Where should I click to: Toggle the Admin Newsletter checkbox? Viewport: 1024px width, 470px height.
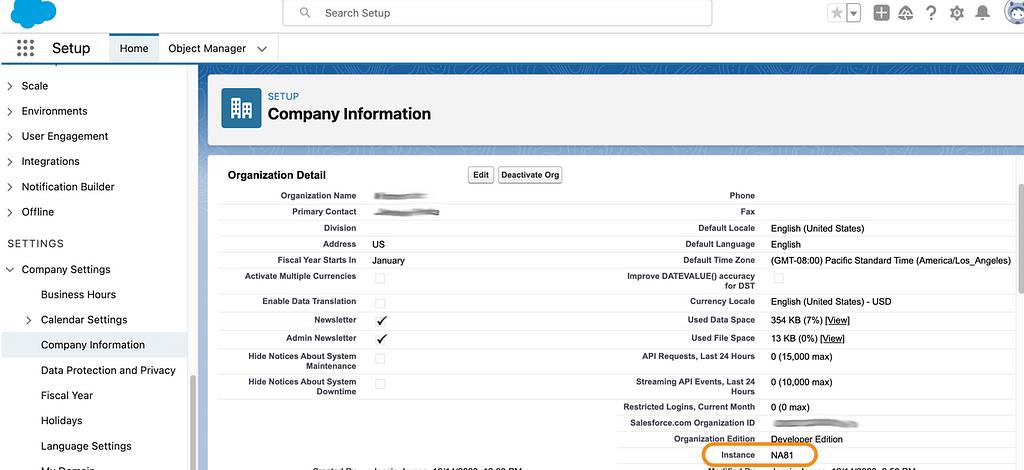380,340
